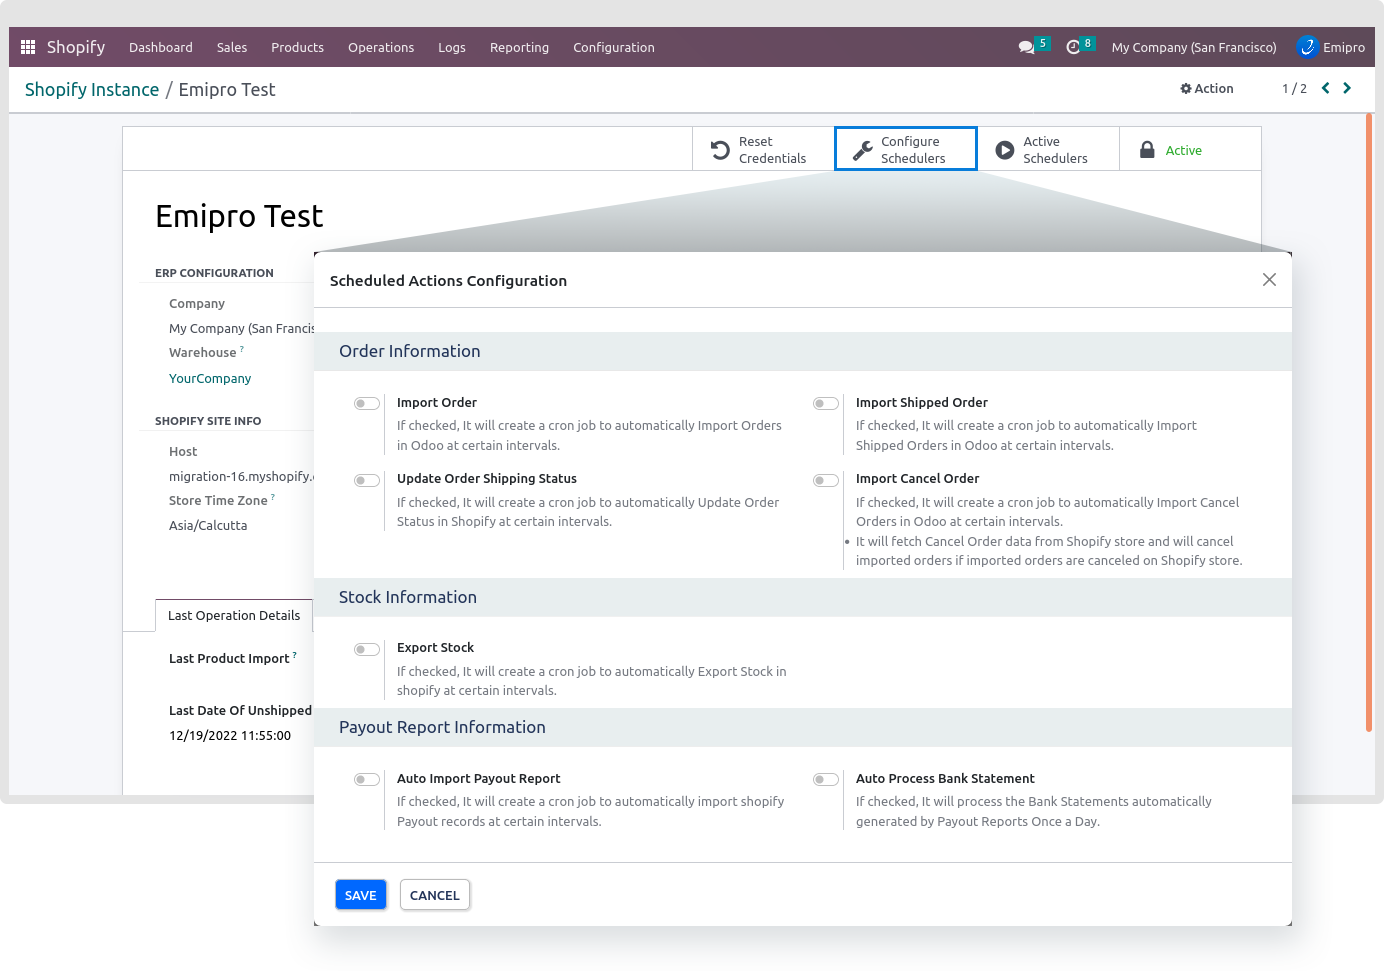The height and width of the screenshot is (971, 1384).
Task: Open company switcher My Company (San Francisco)
Action: [1194, 47]
